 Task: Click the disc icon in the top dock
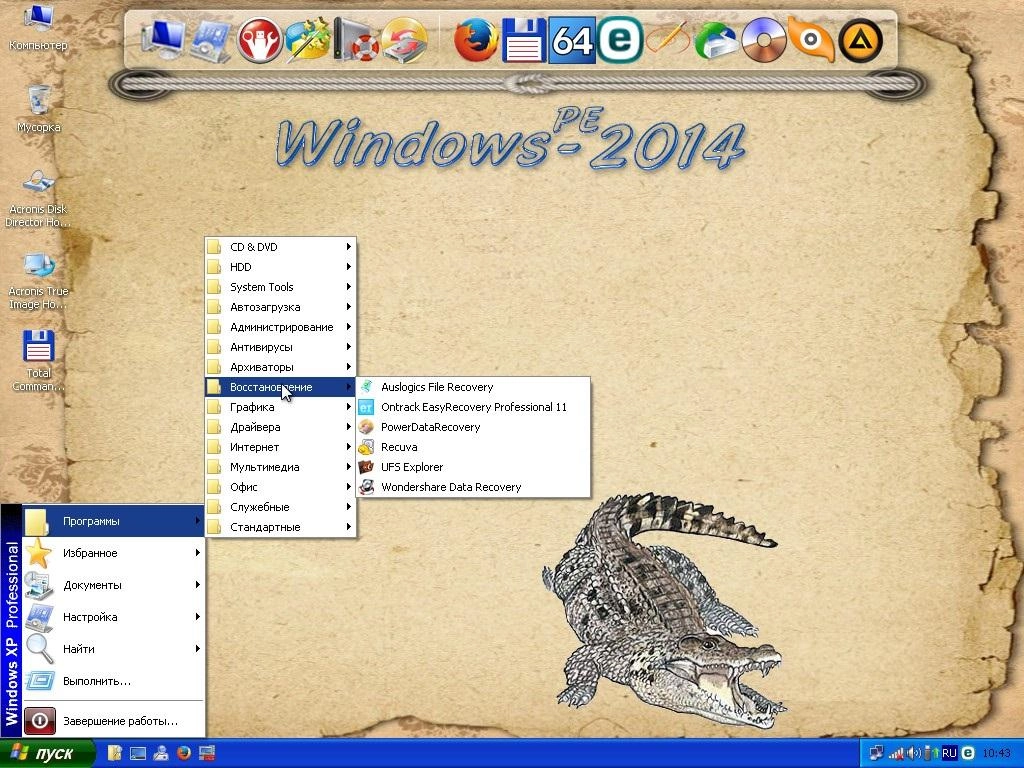click(x=764, y=40)
